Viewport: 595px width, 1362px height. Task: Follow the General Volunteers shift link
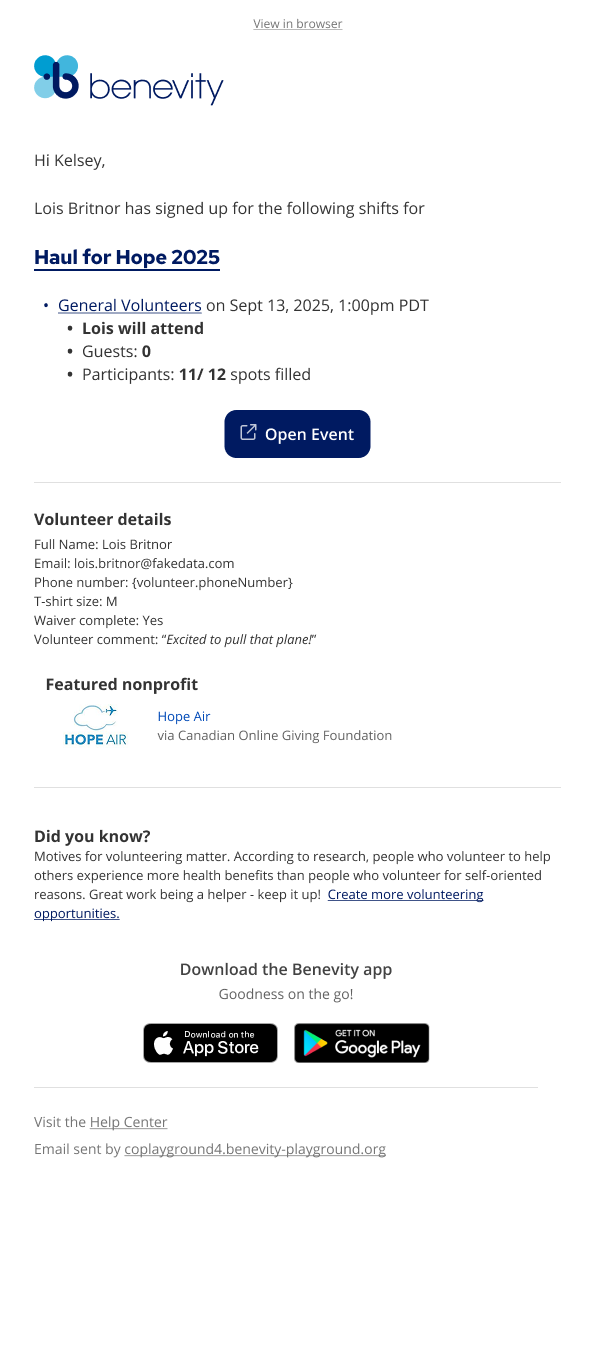130,306
